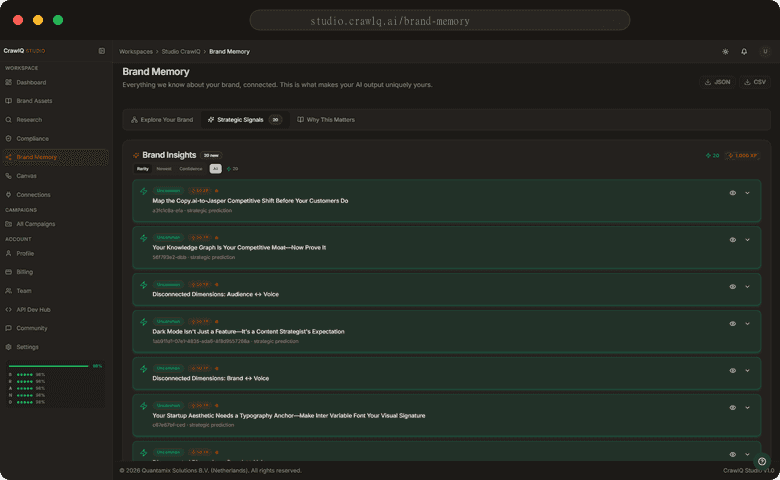Screen dimensions: 780x480
Task: Filter by the green 20 rarity chip
Action: pyautogui.click(x=232, y=169)
